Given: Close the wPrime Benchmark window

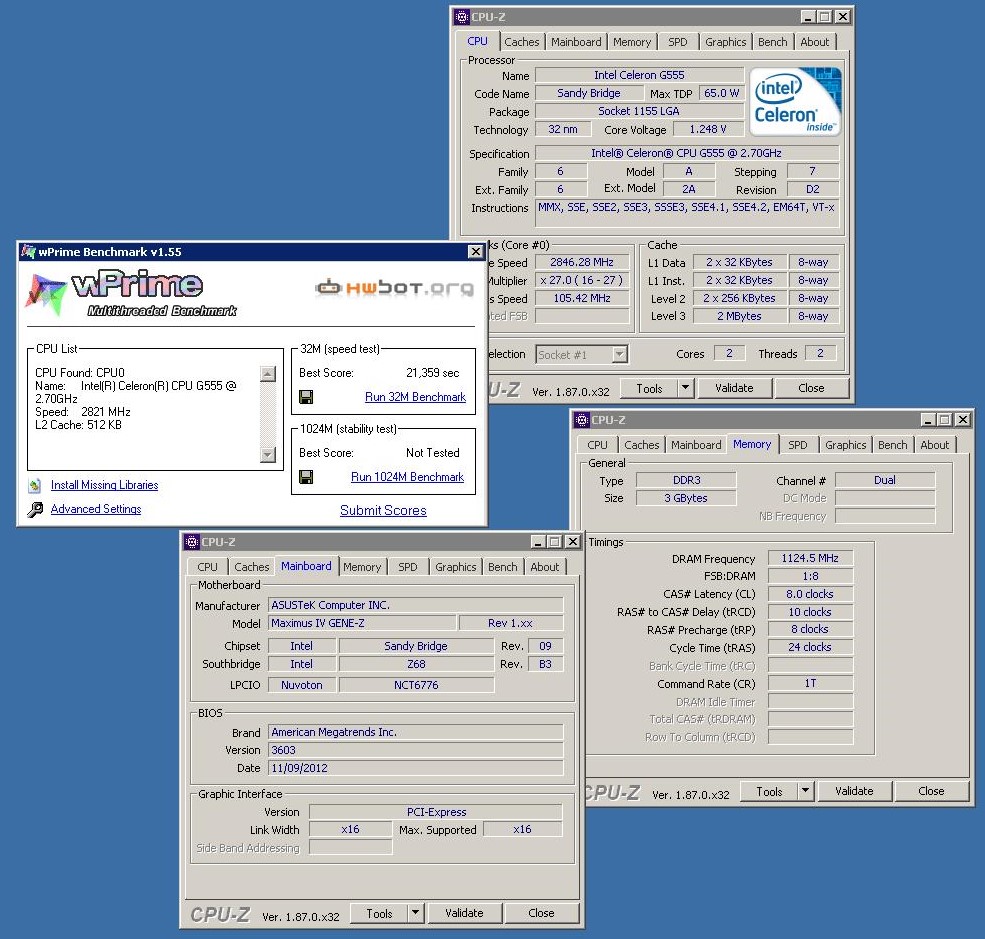Looking at the screenshot, I should pos(476,252).
